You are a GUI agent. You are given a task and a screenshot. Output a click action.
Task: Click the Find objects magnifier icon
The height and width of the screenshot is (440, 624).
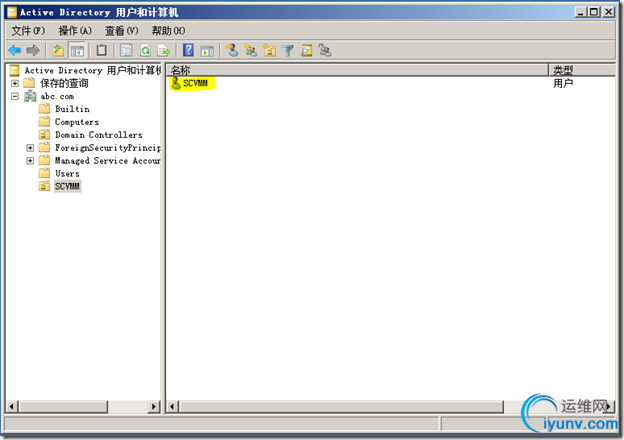(306, 51)
